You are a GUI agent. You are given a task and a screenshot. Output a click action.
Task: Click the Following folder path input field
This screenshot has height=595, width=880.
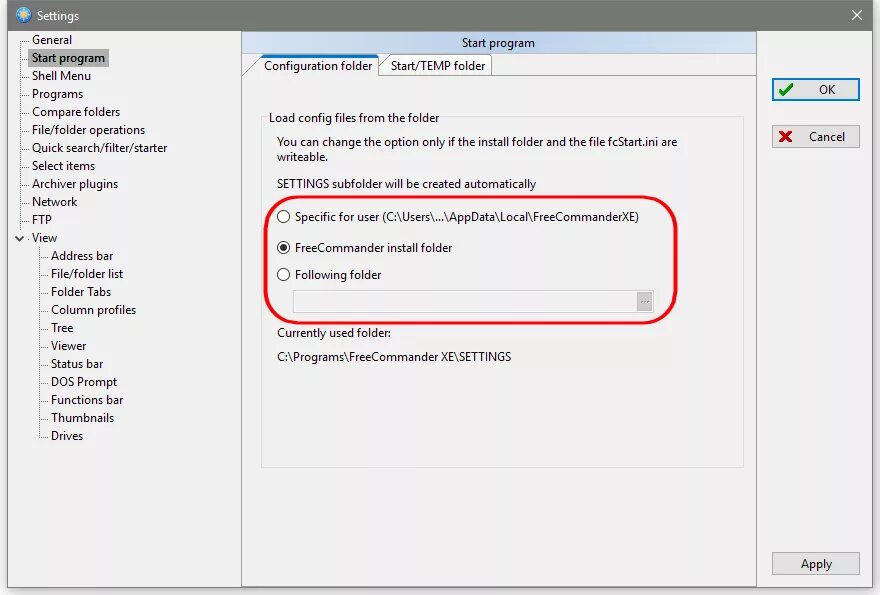465,301
